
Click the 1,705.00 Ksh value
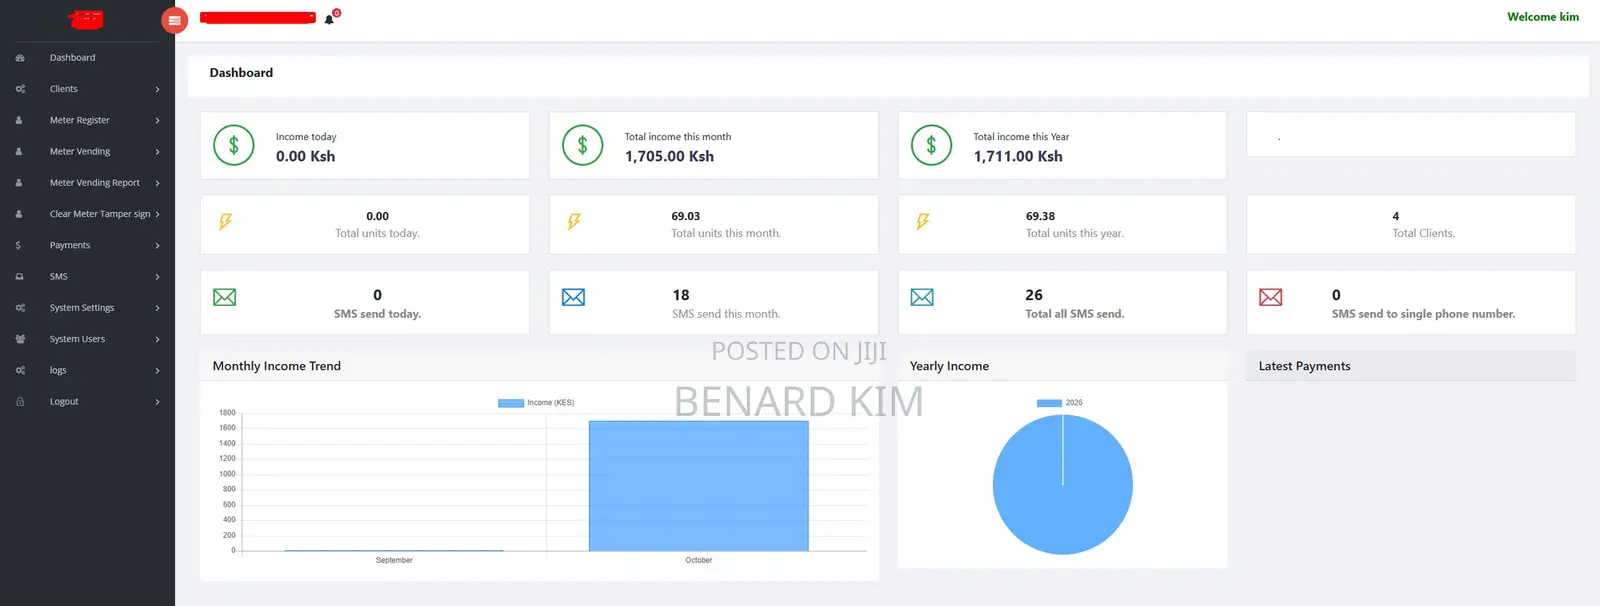pos(669,157)
